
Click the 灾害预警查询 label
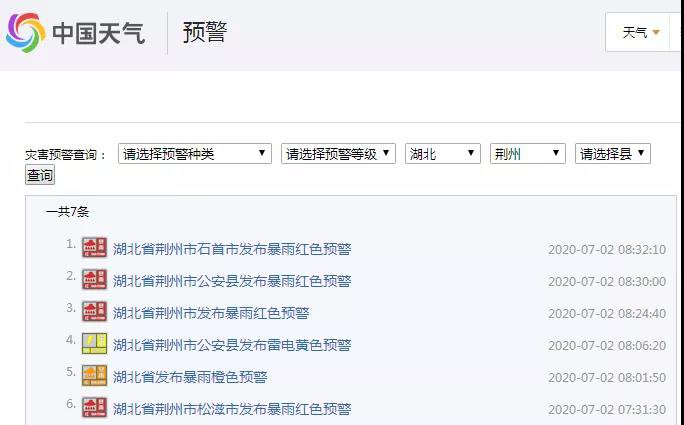pyautogui.click(x=65, y=155)
